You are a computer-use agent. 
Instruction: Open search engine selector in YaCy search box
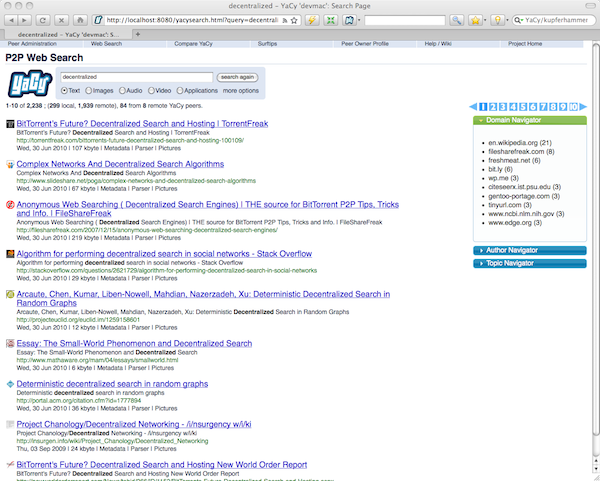coord(518,20)
